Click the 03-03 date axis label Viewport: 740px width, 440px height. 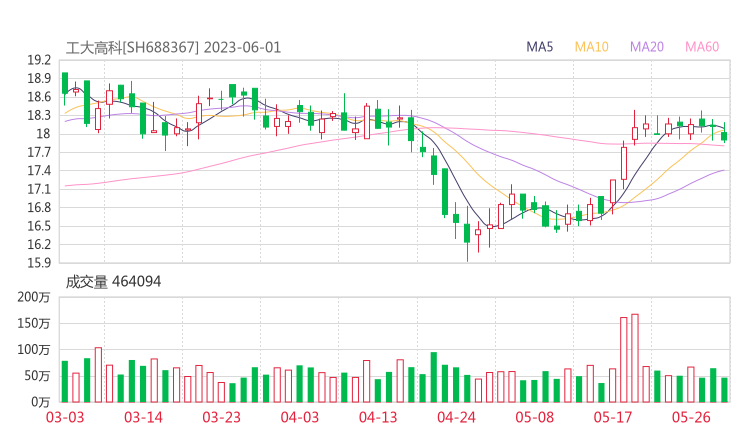pos(65,417)
